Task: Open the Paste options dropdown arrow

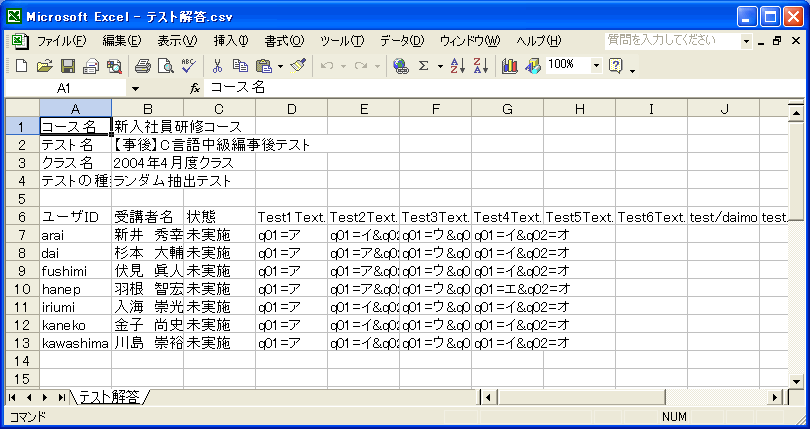Action: (281, 66)
